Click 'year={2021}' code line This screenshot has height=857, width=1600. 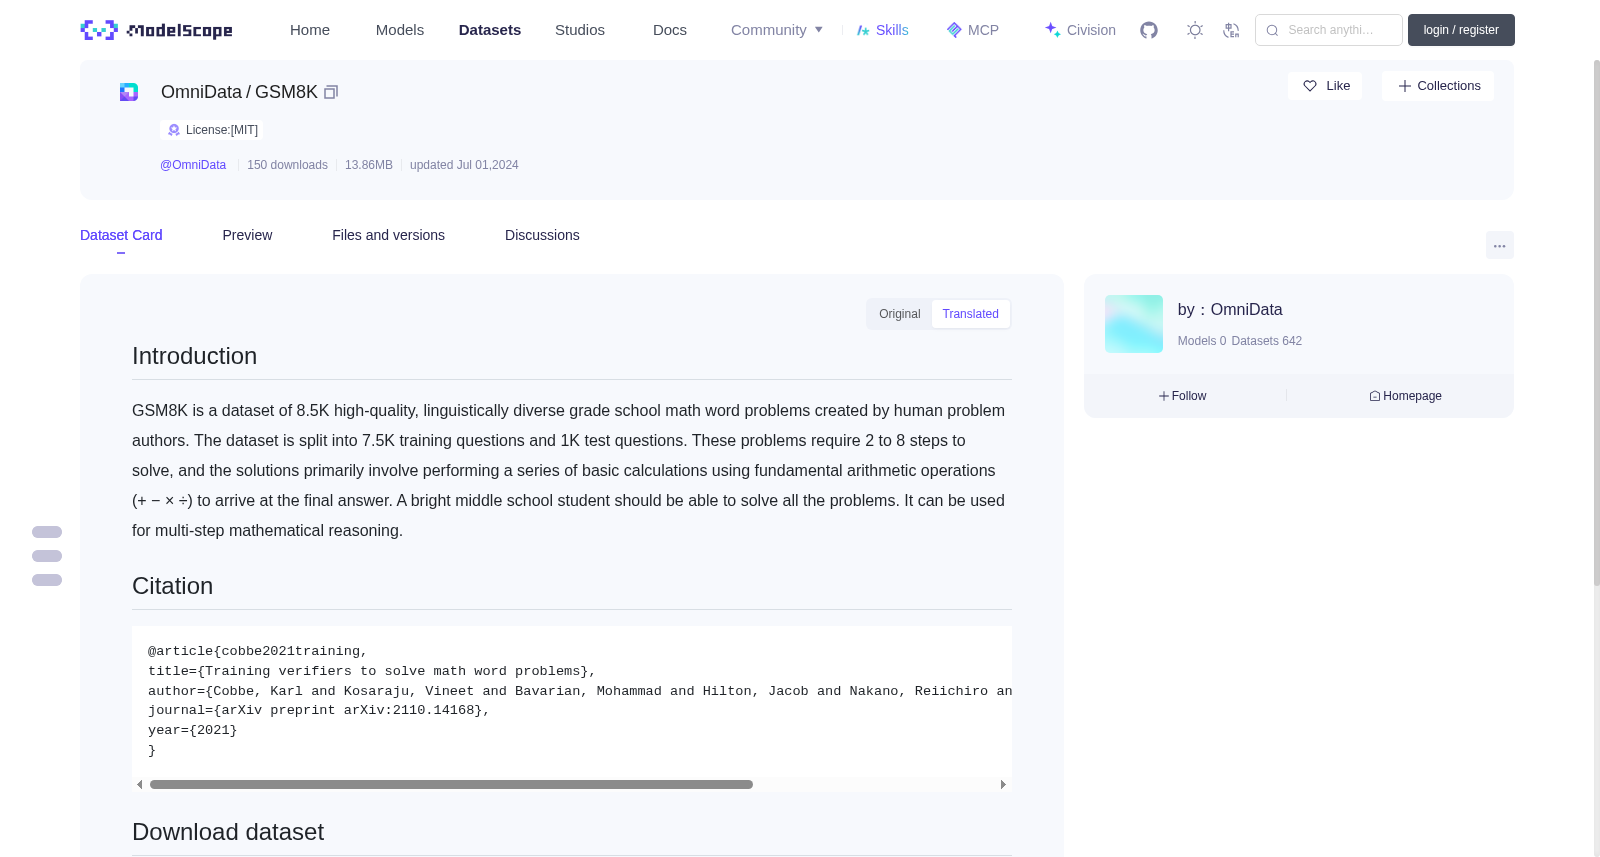click(193, 730)
